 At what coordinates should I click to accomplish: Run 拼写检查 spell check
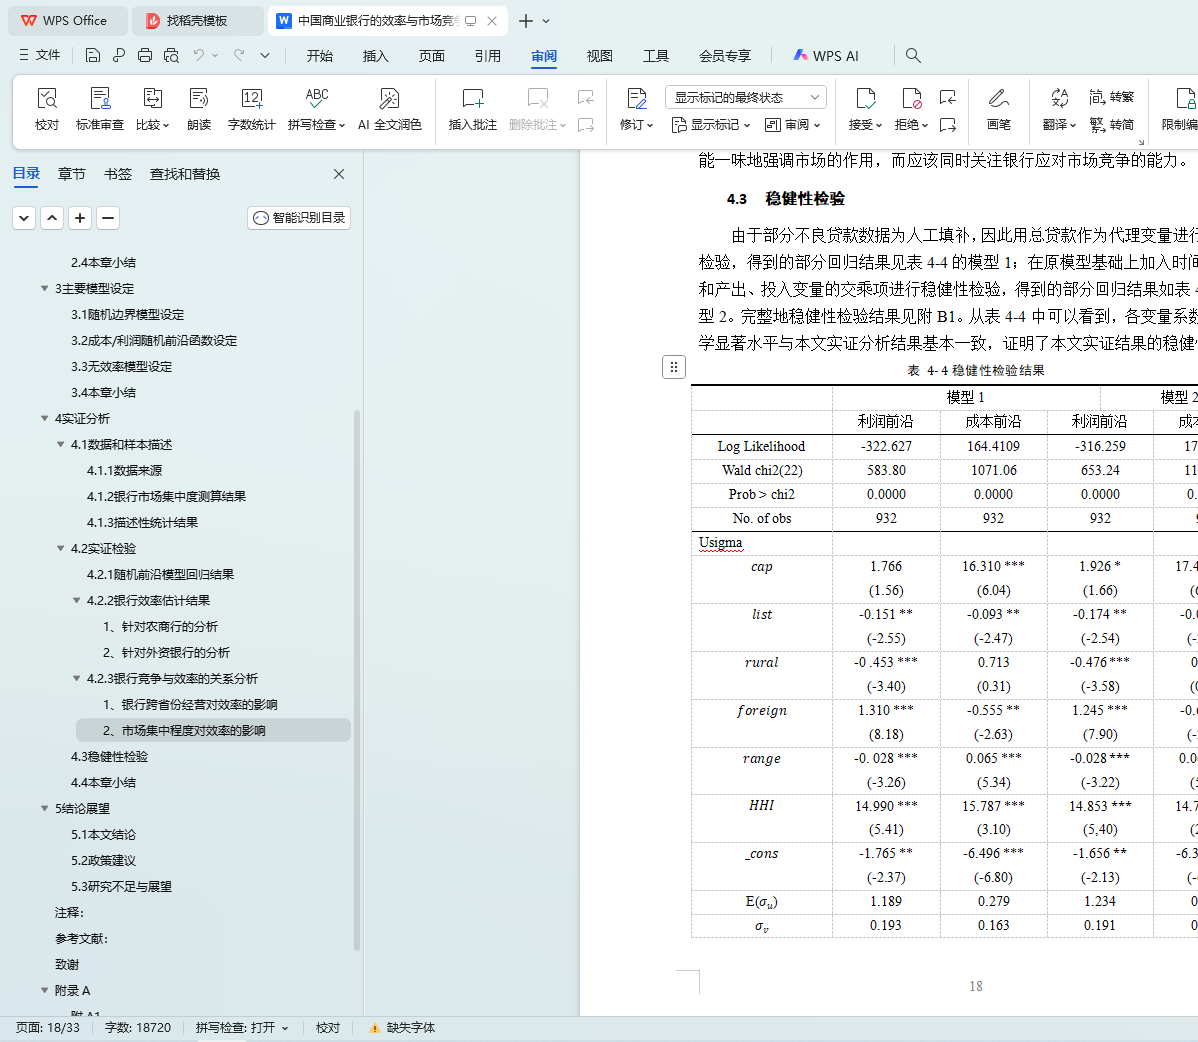point(316,108)
